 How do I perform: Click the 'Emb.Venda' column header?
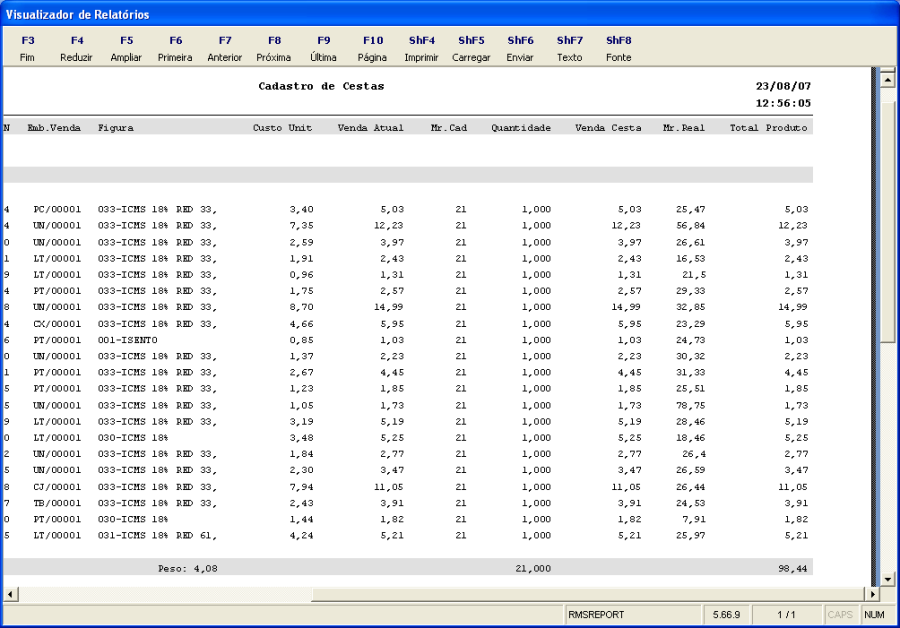coord(54,127)
